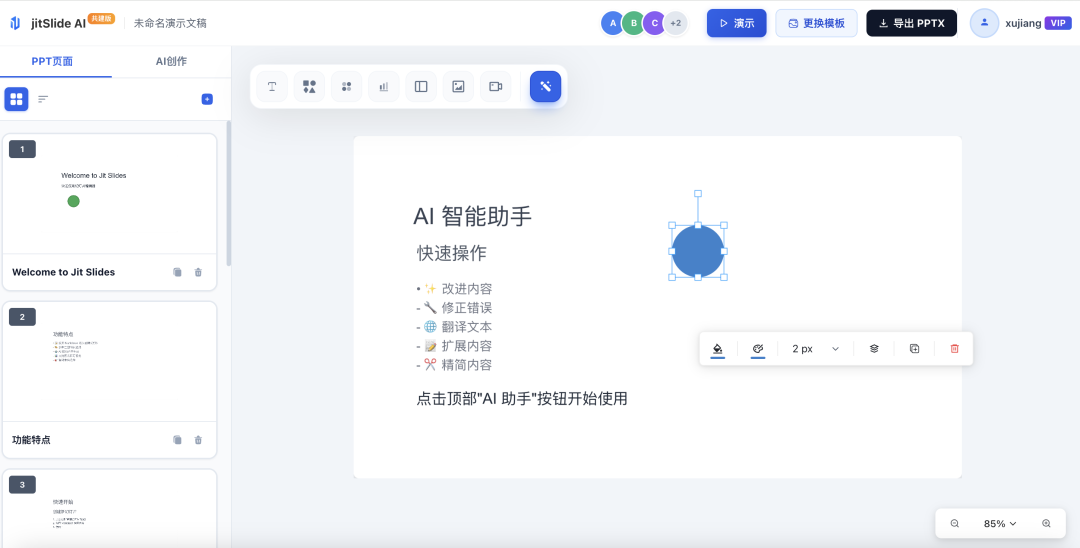Open the 85% zoom level dropdown

click(1000, 524)
